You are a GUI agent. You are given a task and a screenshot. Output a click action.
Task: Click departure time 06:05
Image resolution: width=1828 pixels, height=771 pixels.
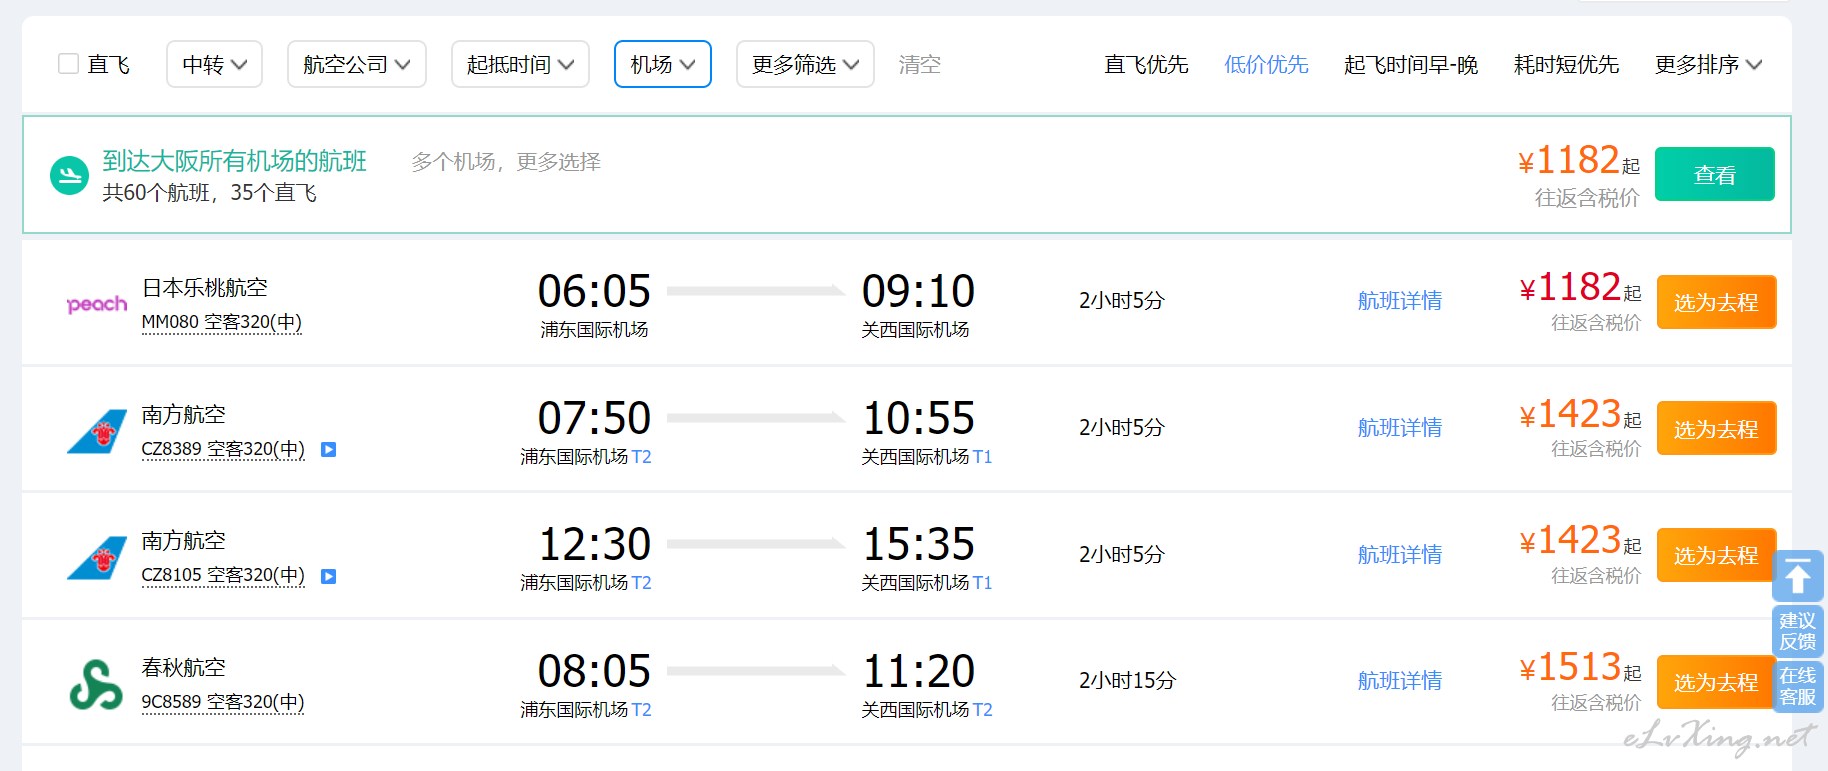pos(594,292)
